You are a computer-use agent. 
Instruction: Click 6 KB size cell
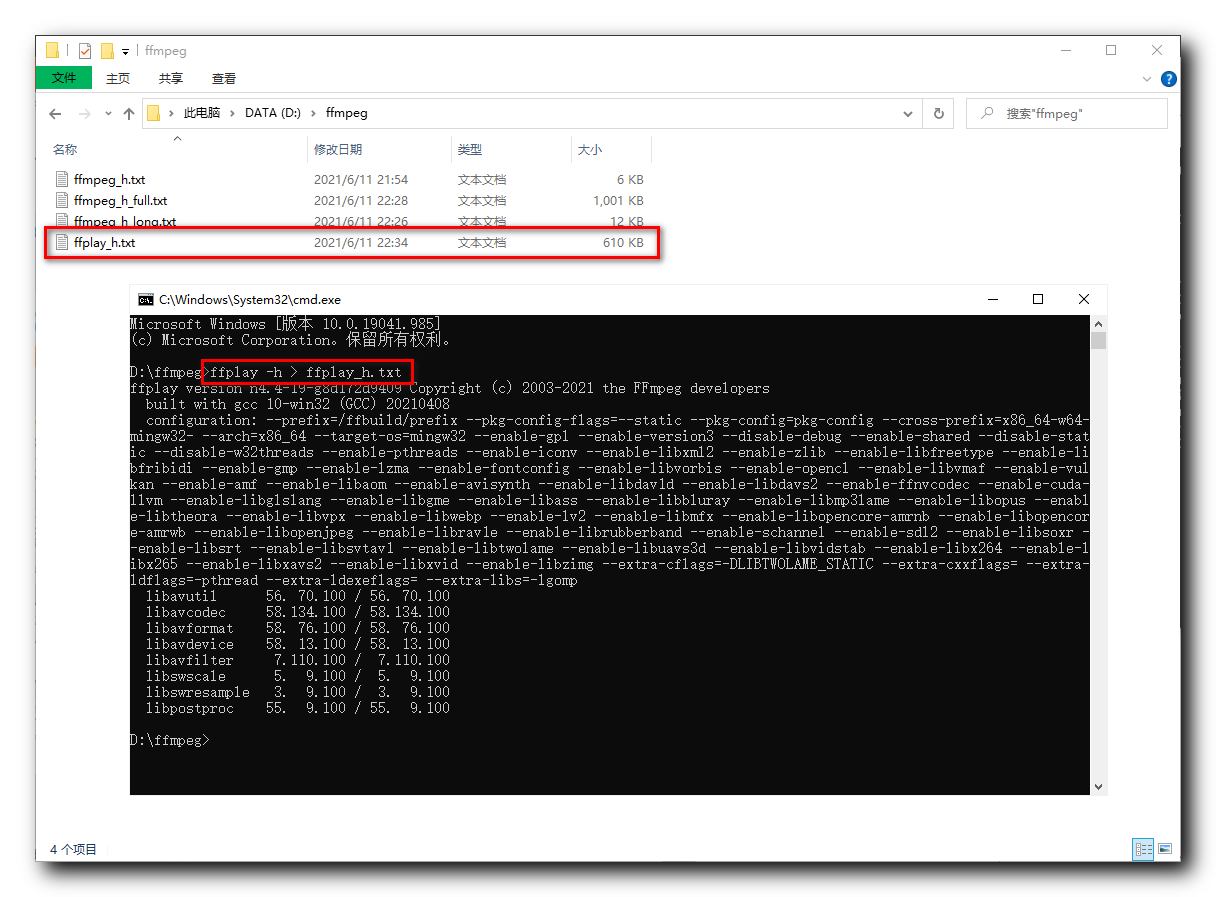(x=630, y=180)
